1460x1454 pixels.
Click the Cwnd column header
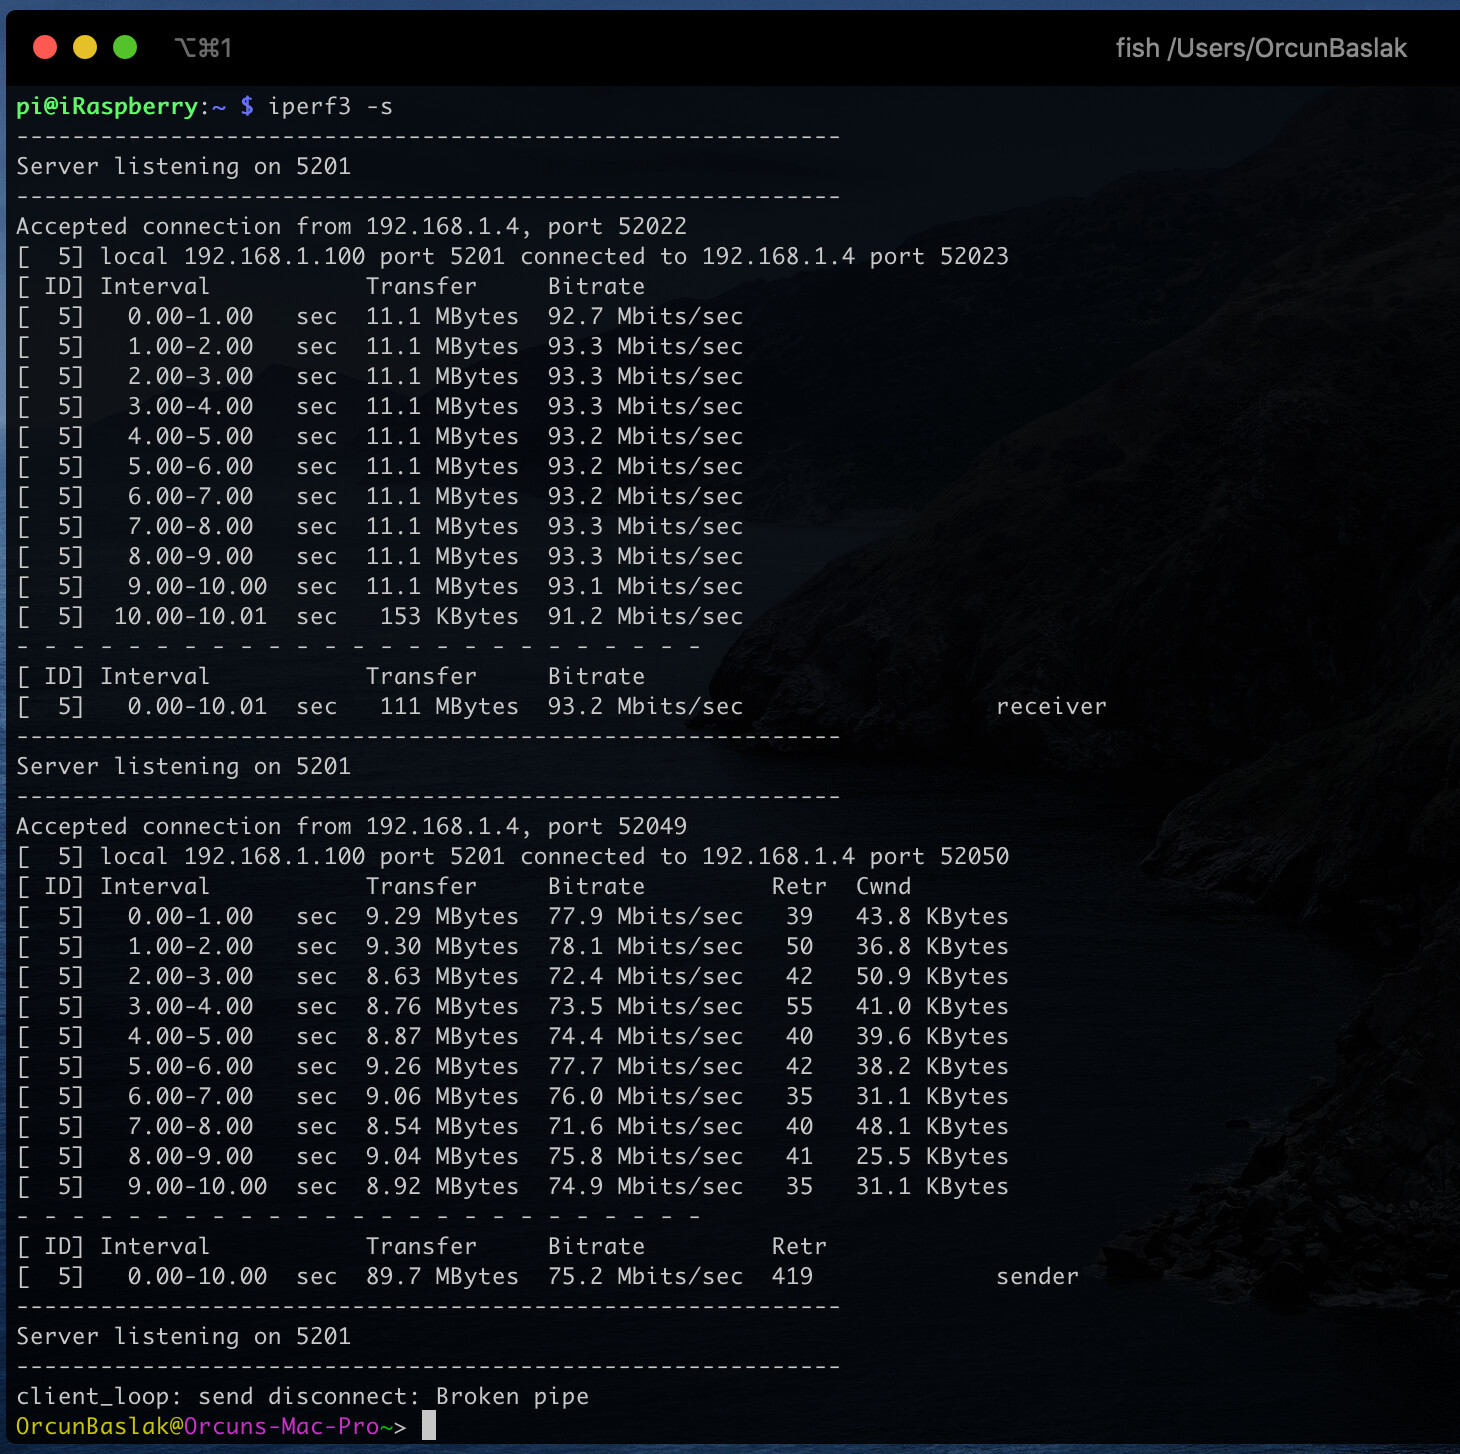coord(882,886)
